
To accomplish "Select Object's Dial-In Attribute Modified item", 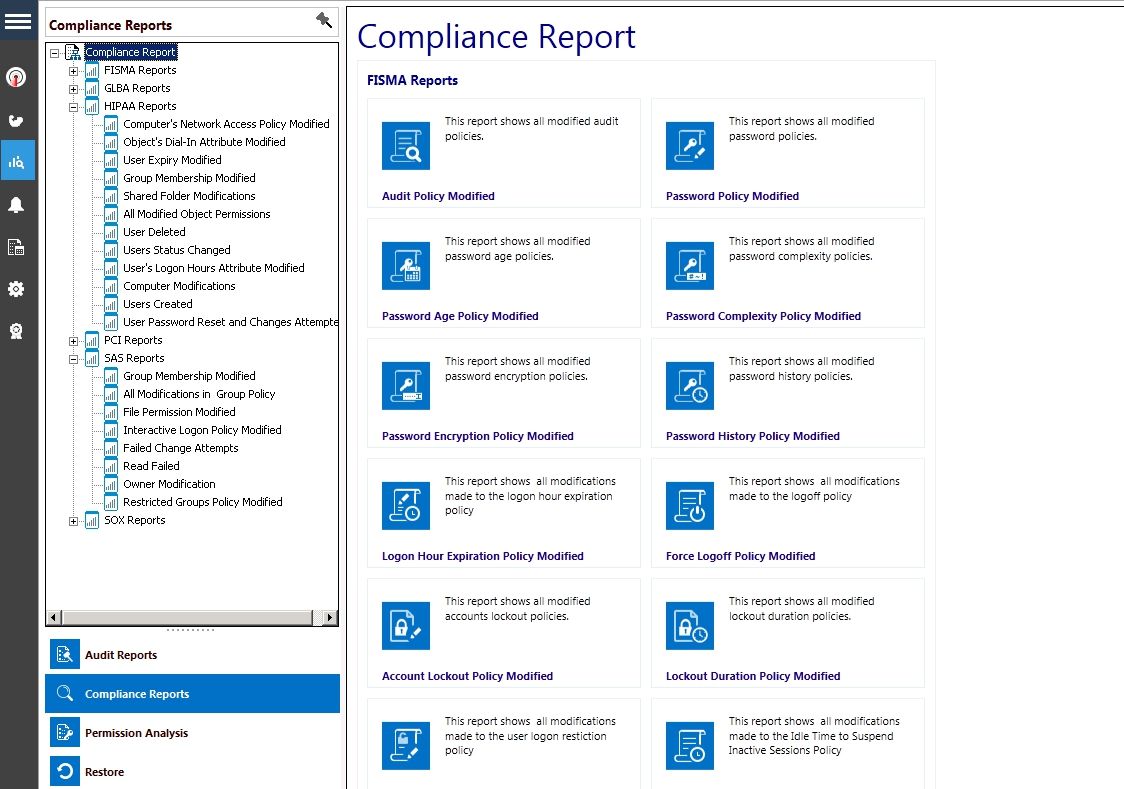I will point(204,142).
